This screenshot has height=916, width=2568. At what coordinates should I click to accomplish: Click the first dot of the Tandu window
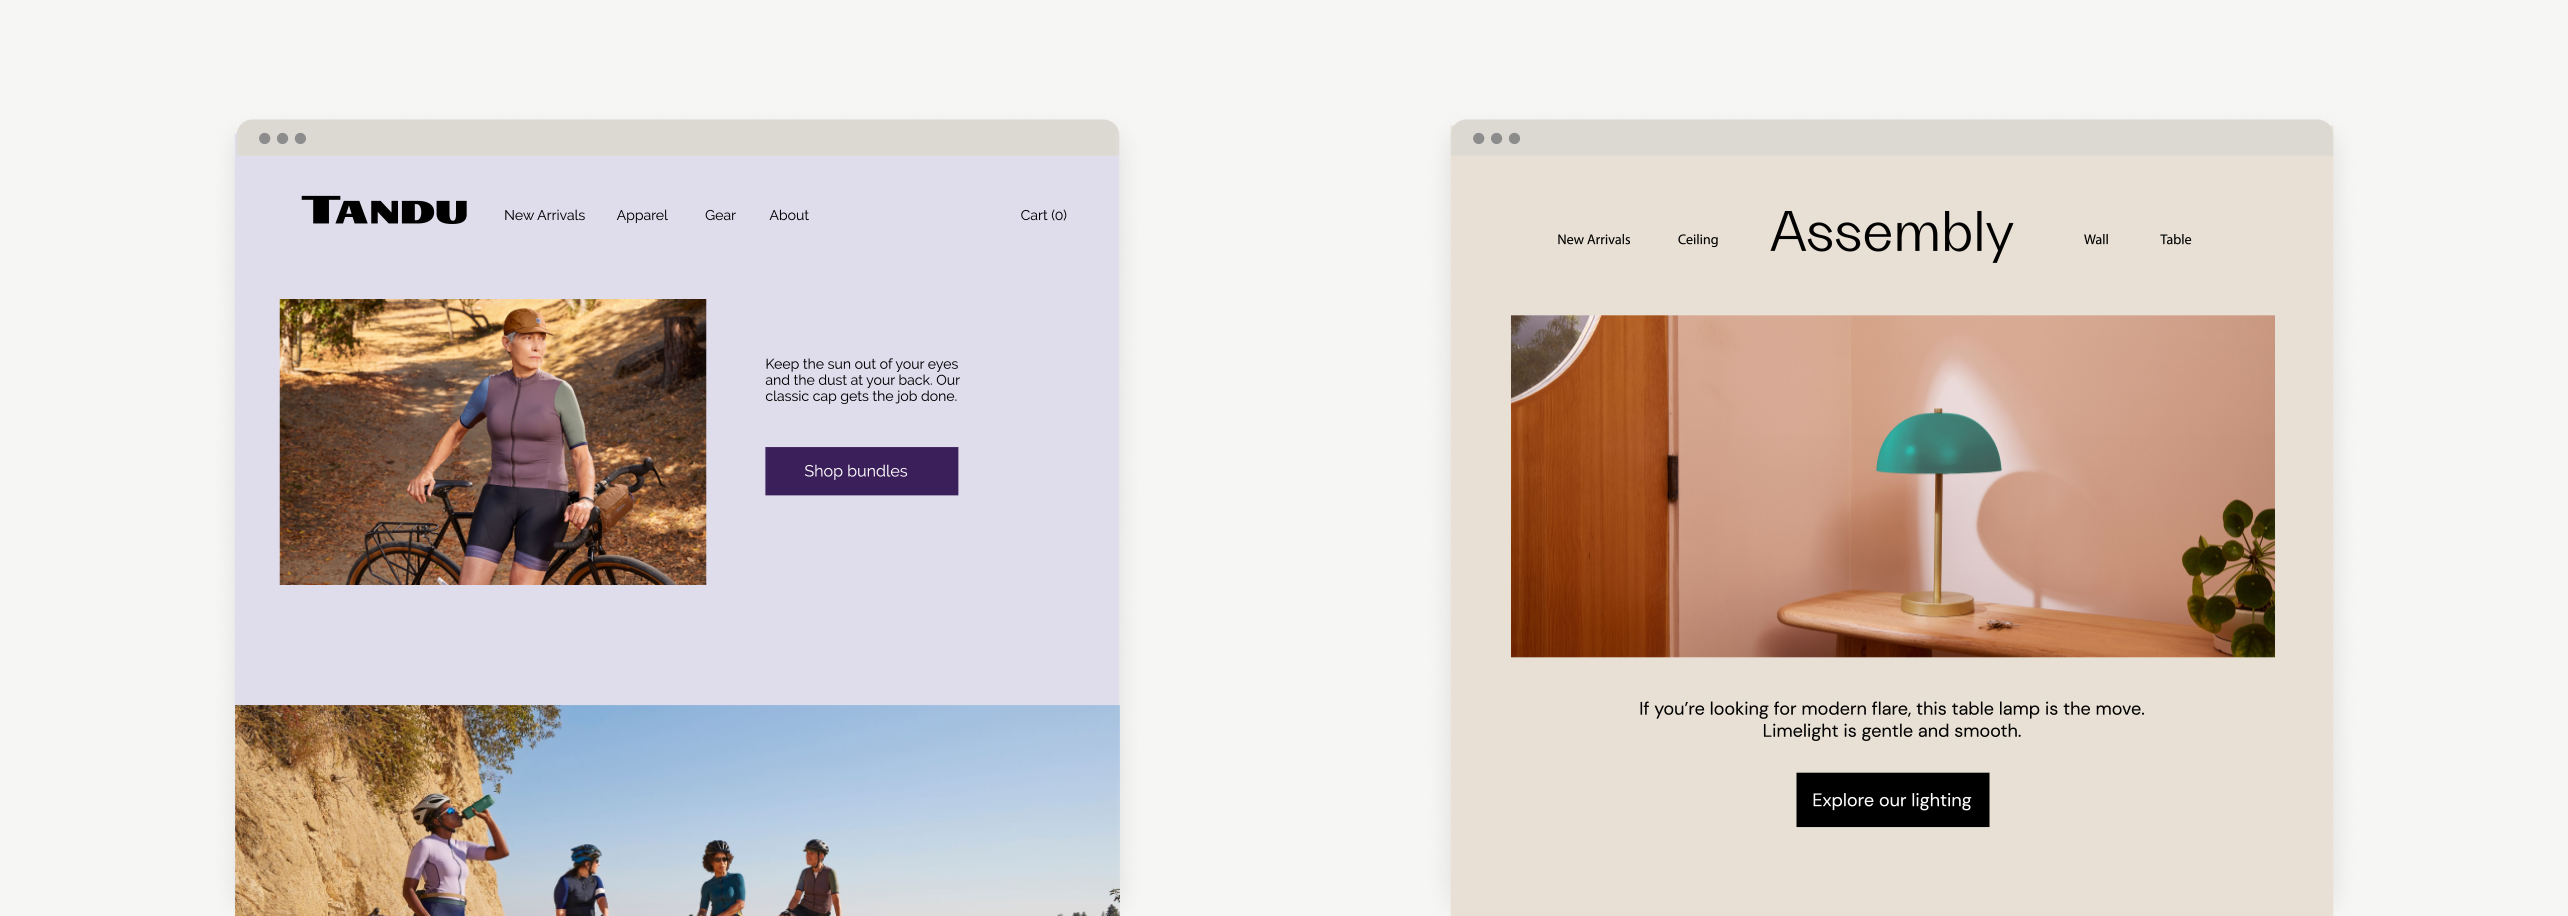(x=264, y=139)
